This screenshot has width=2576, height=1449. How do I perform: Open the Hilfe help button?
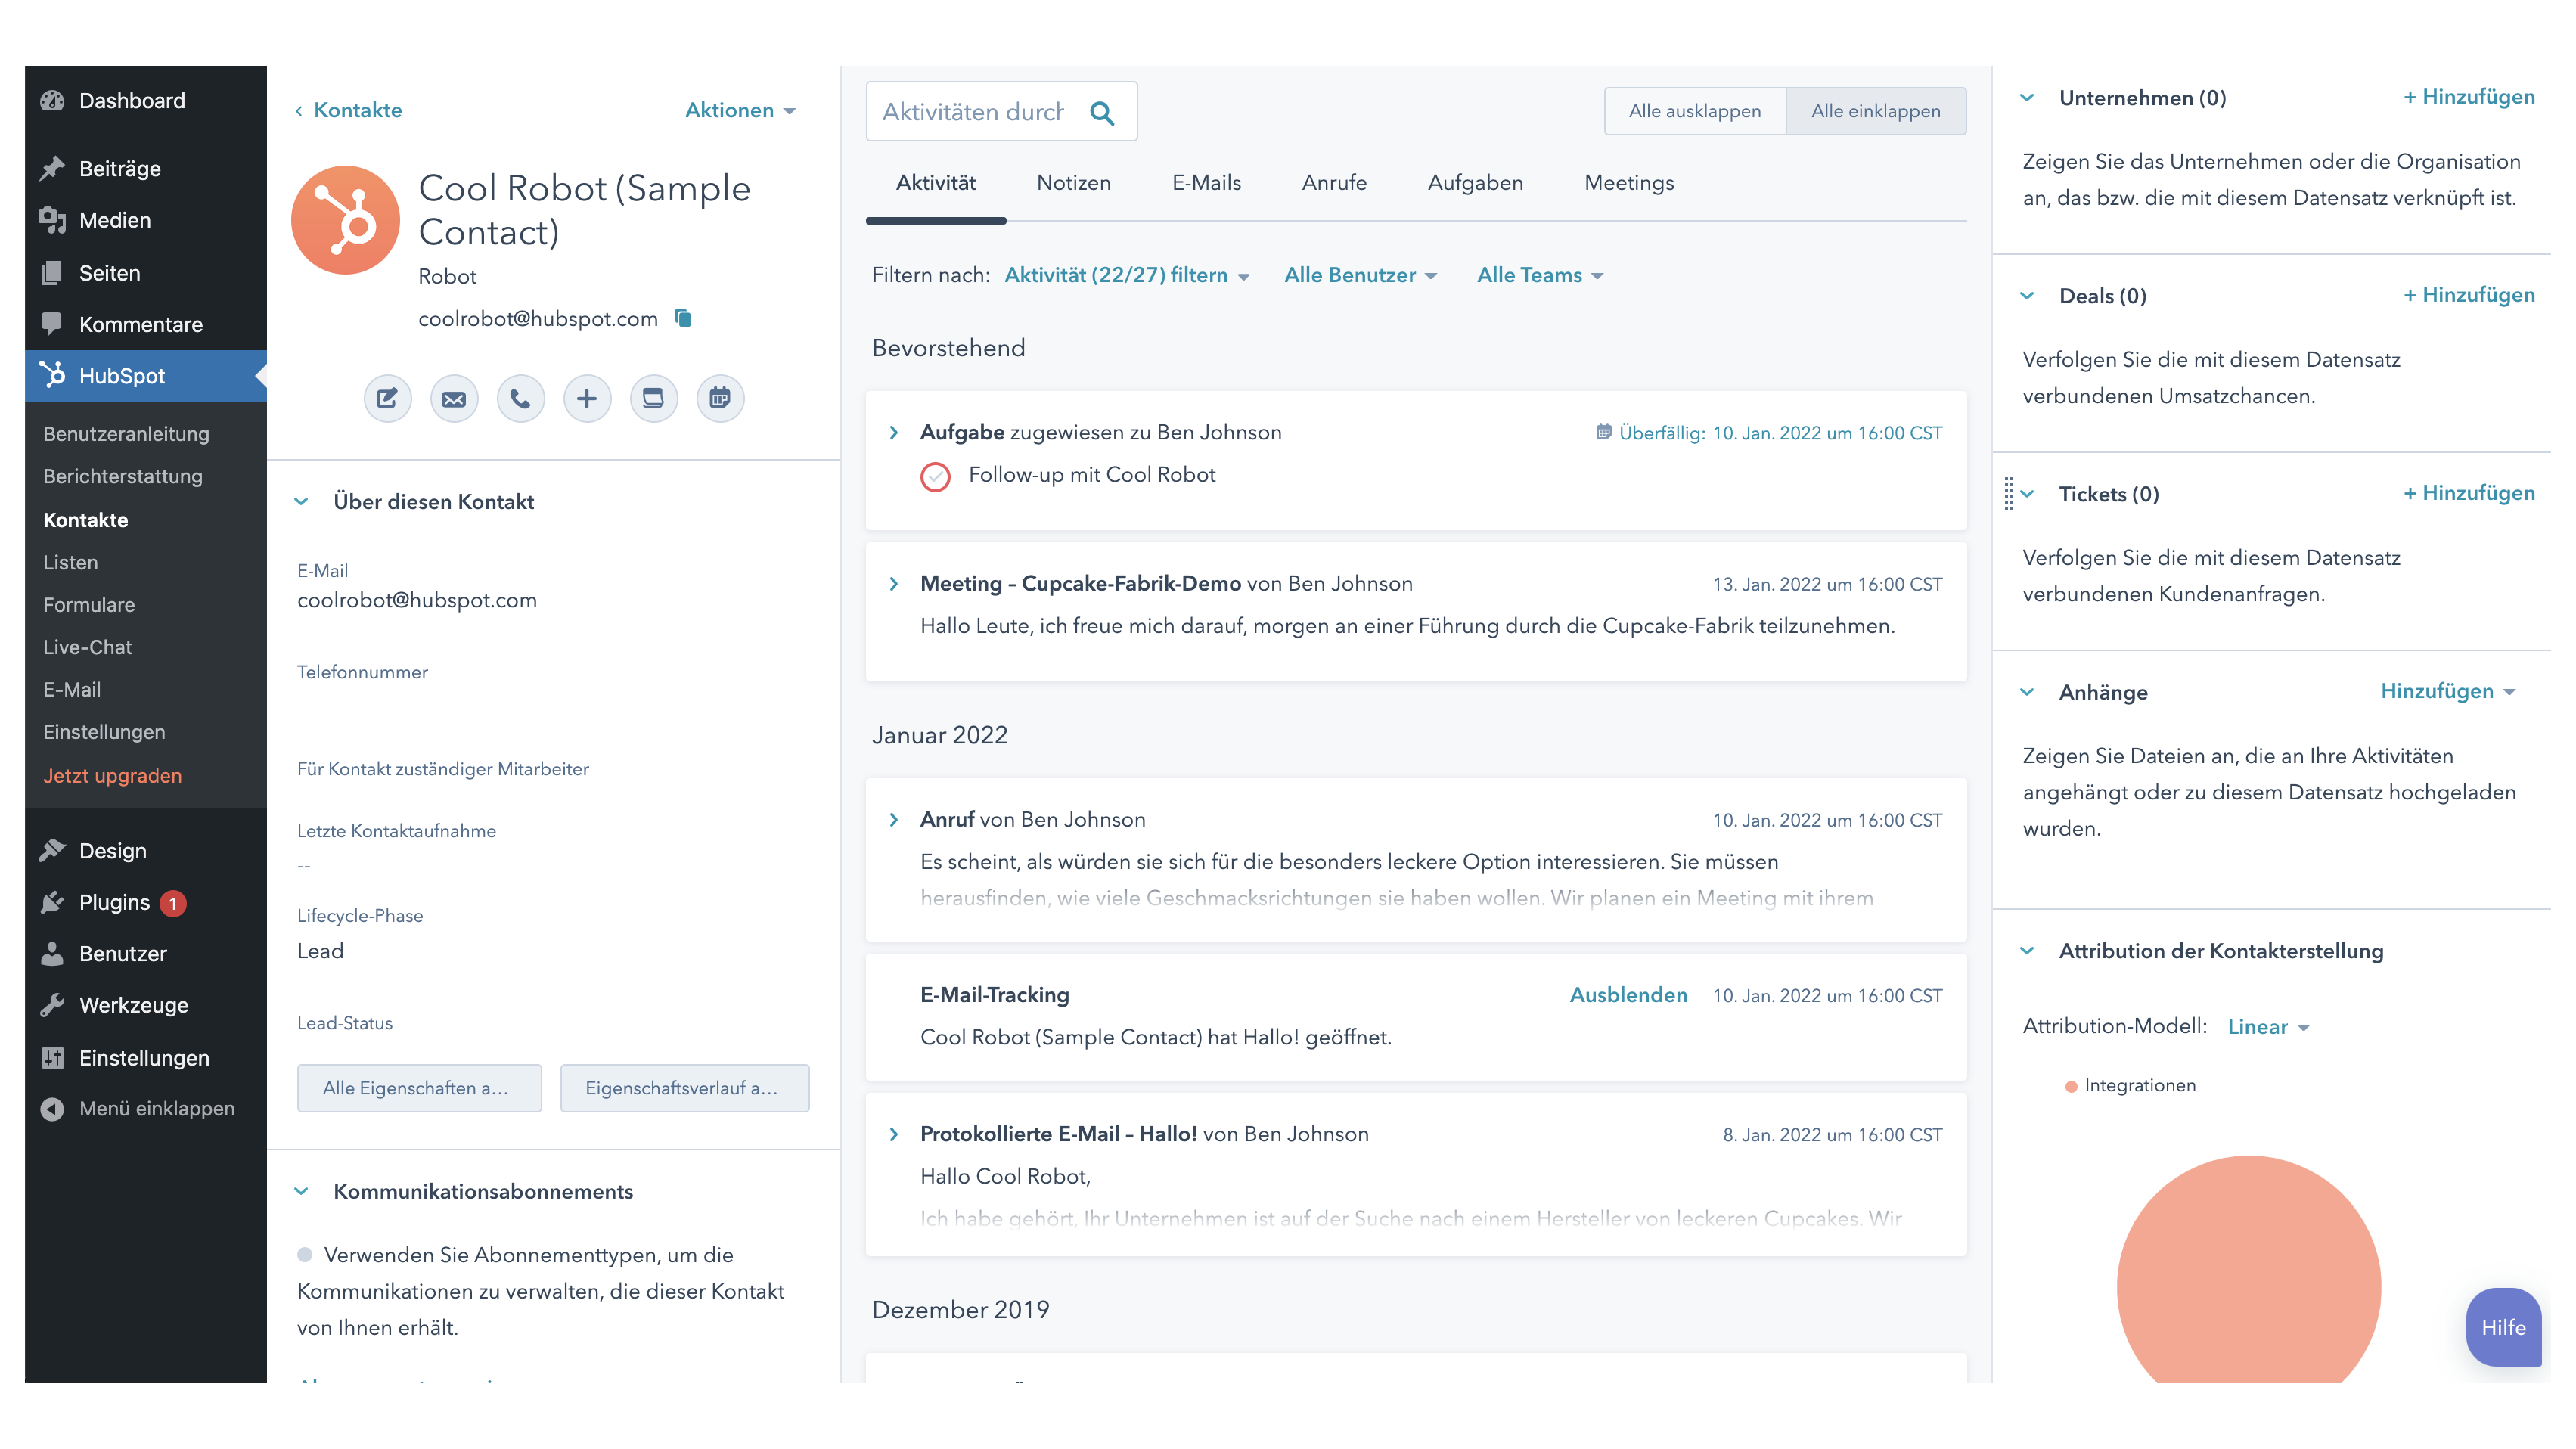click(2503, 1327)
